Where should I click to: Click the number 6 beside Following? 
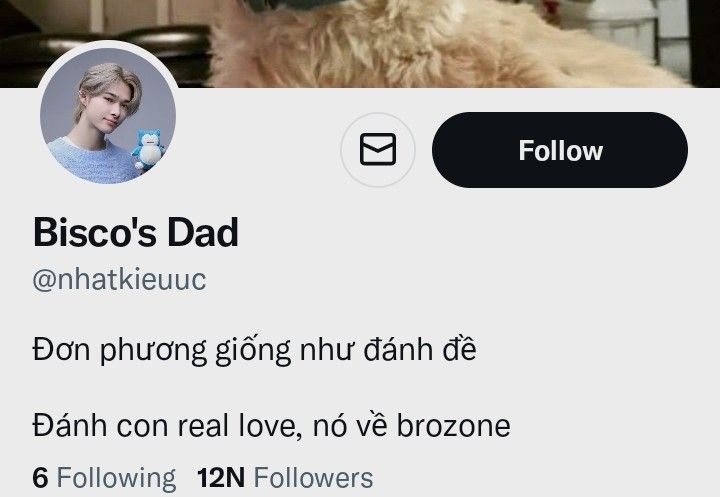40,478
